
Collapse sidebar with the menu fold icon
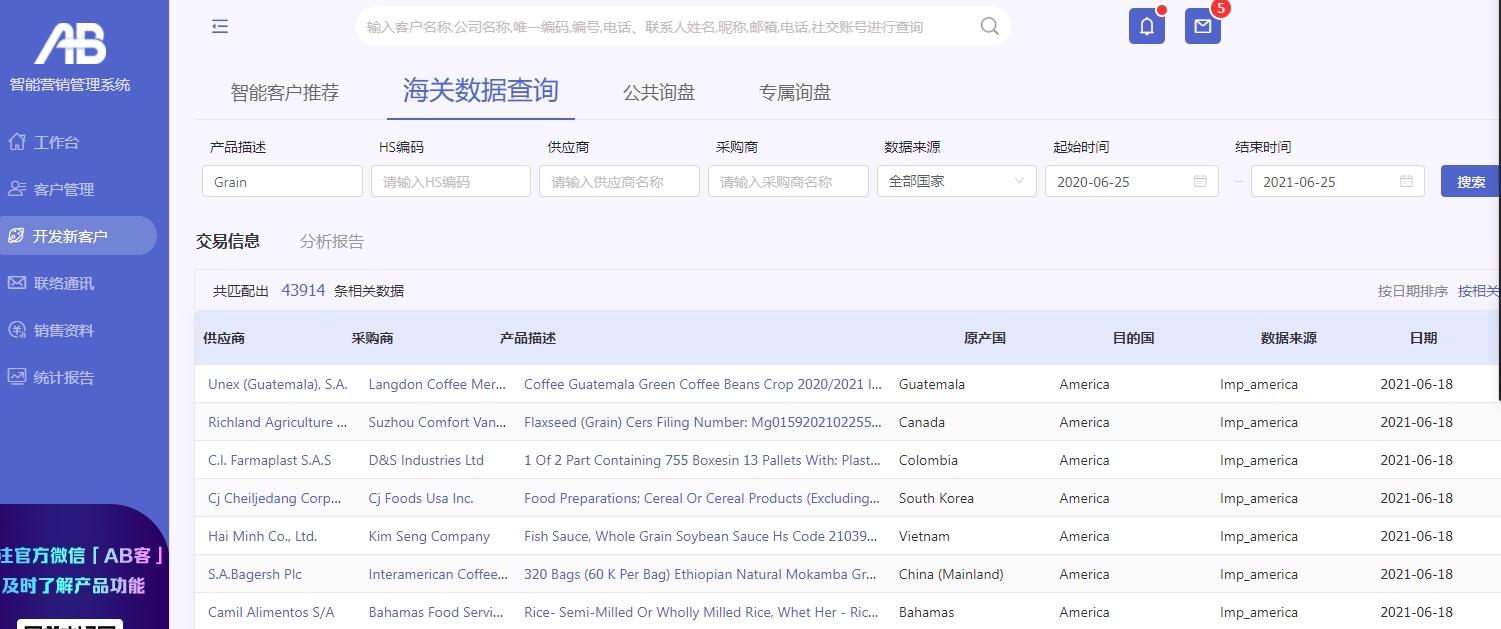(220, 27)
